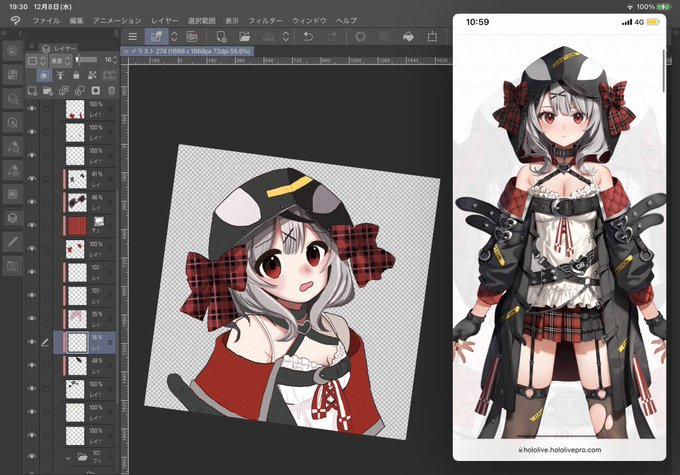The image size is (680, 475).
Task: Click the Merge with lower layer icon
Action: (x=80, y=91)
